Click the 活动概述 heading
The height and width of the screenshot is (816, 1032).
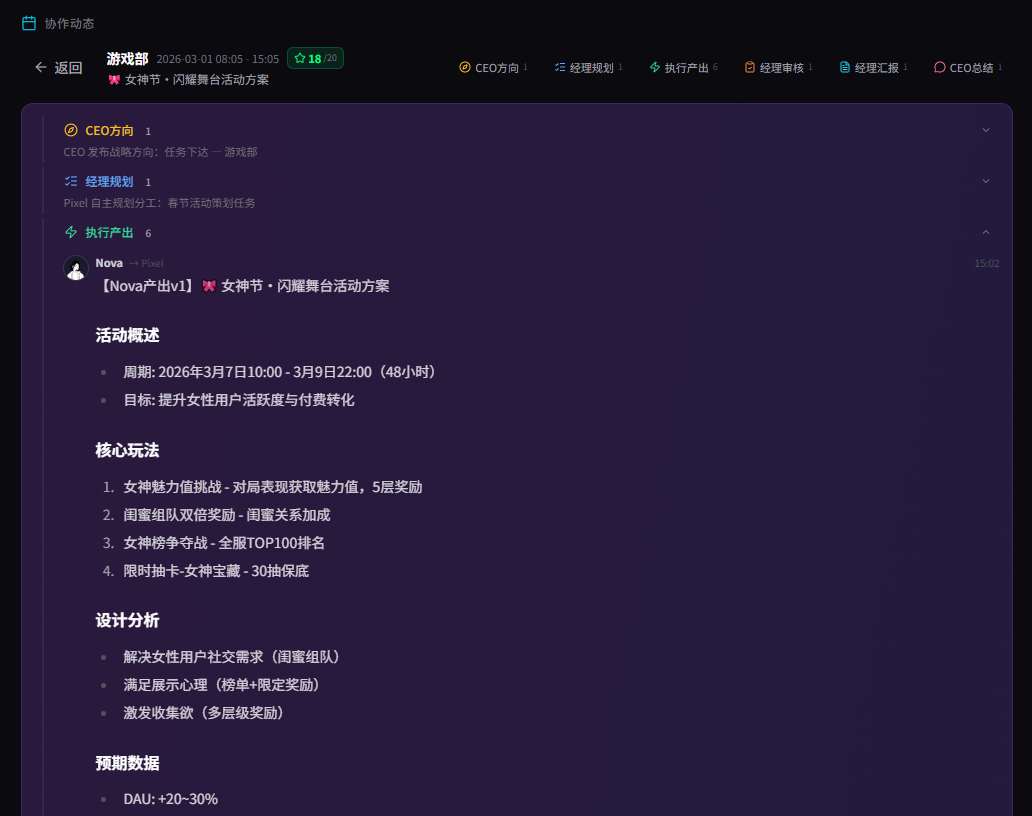(x=128, y=336)
